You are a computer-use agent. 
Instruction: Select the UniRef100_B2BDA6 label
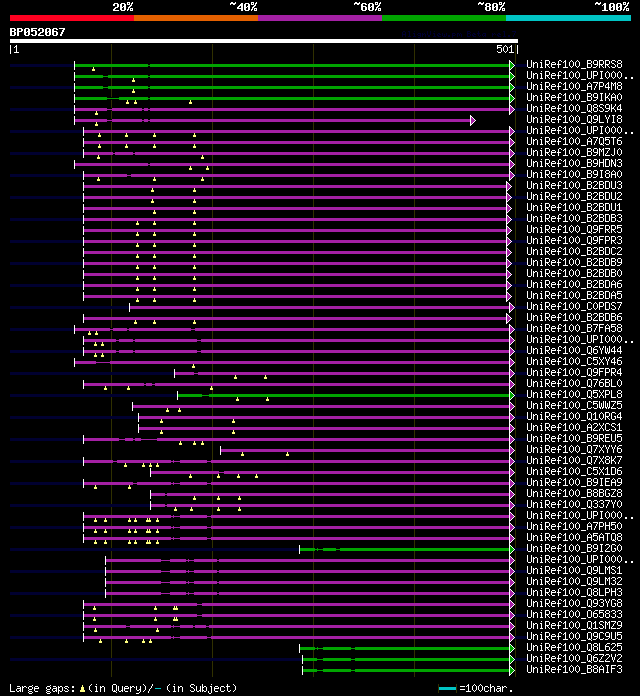(x=574, y=285)
